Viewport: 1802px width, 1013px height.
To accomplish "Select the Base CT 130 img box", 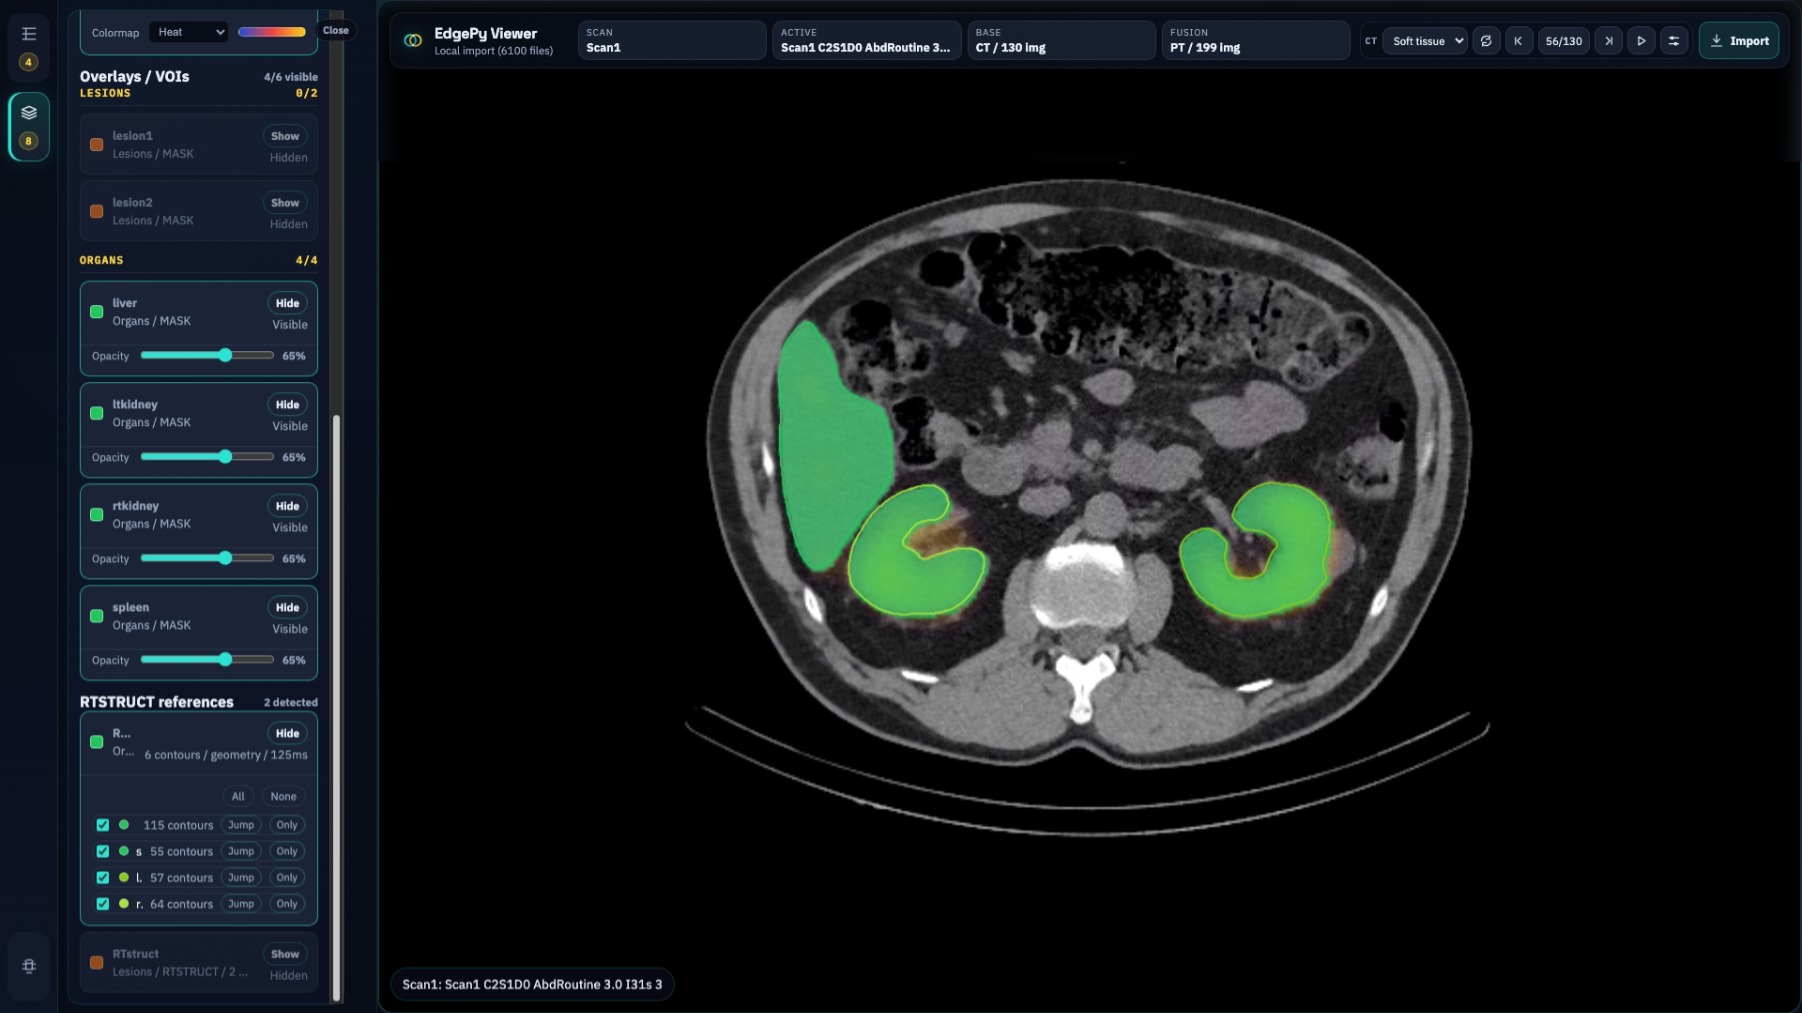I will (x=1061, y=41).
